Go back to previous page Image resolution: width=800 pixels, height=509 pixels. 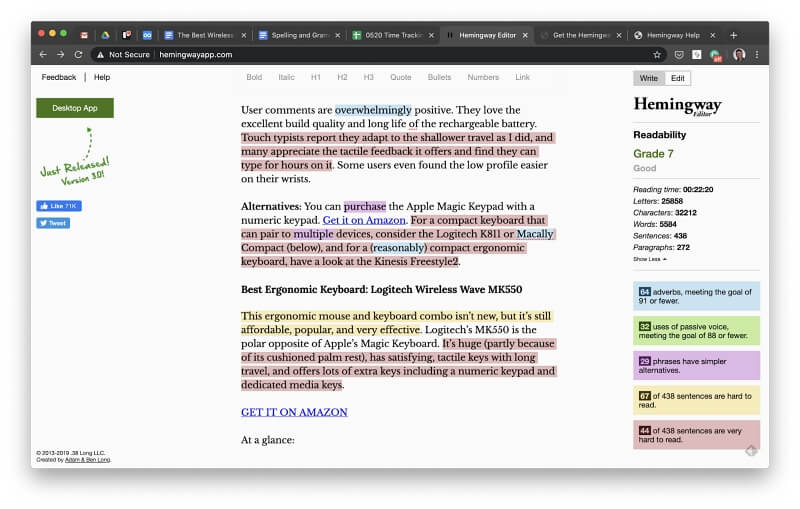pos(43,55)
